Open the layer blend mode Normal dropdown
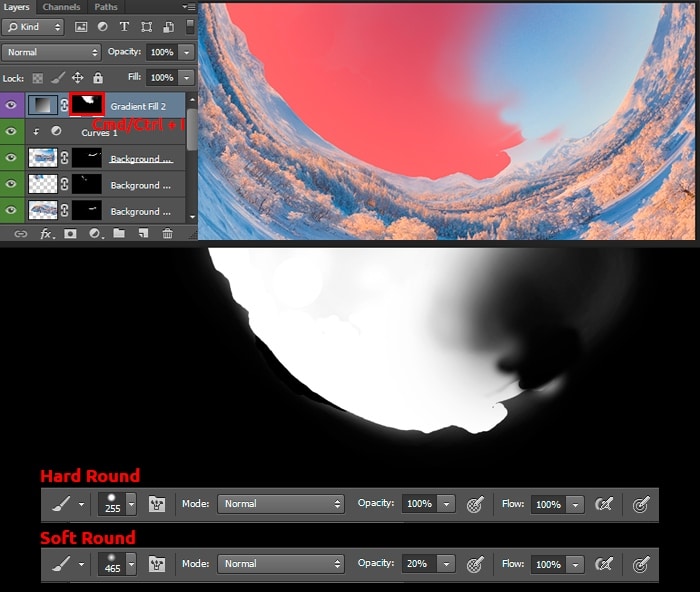 [x=51, y=52]
